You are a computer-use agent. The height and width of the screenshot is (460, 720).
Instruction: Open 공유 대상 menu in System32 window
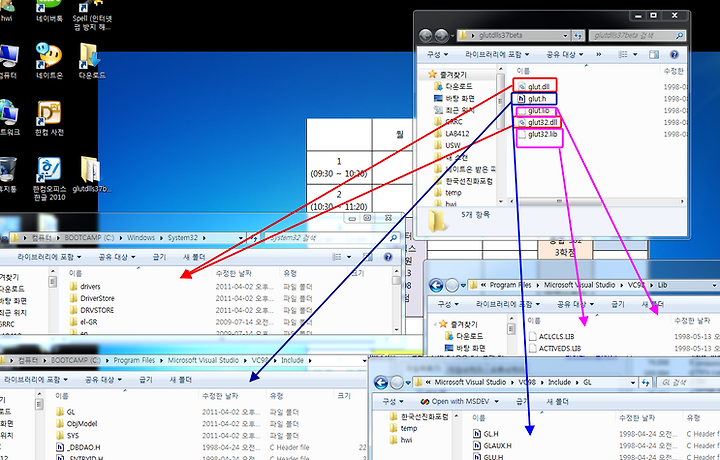pyautogui.click(x=117, y=257)
